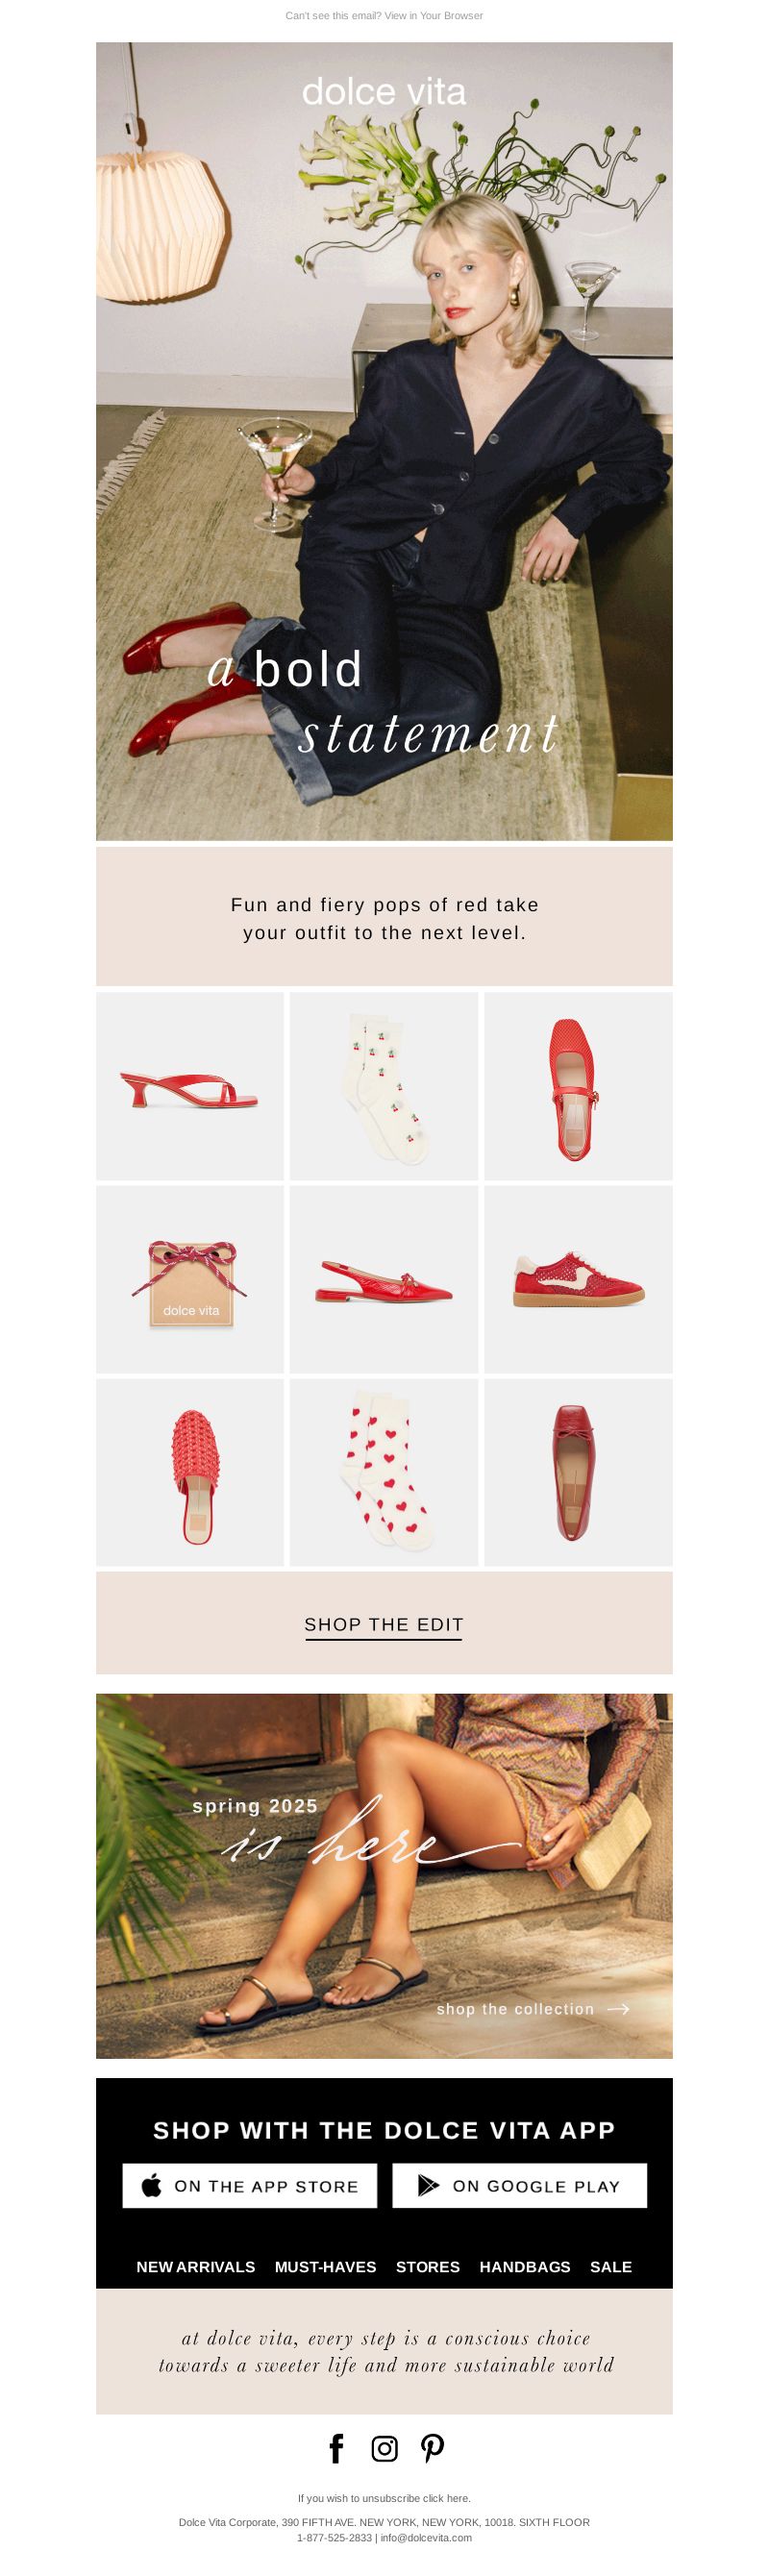Open the Pinterest icon link
Viewport: 769px width, 2576px height.
click(432, 2448)
